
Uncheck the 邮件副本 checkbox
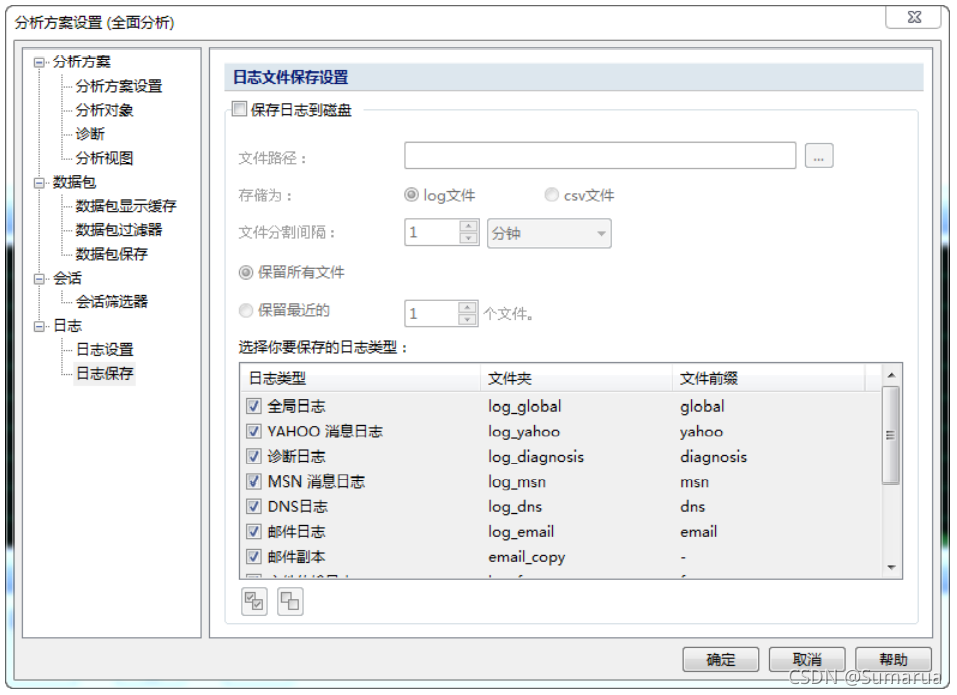point(254,556)
